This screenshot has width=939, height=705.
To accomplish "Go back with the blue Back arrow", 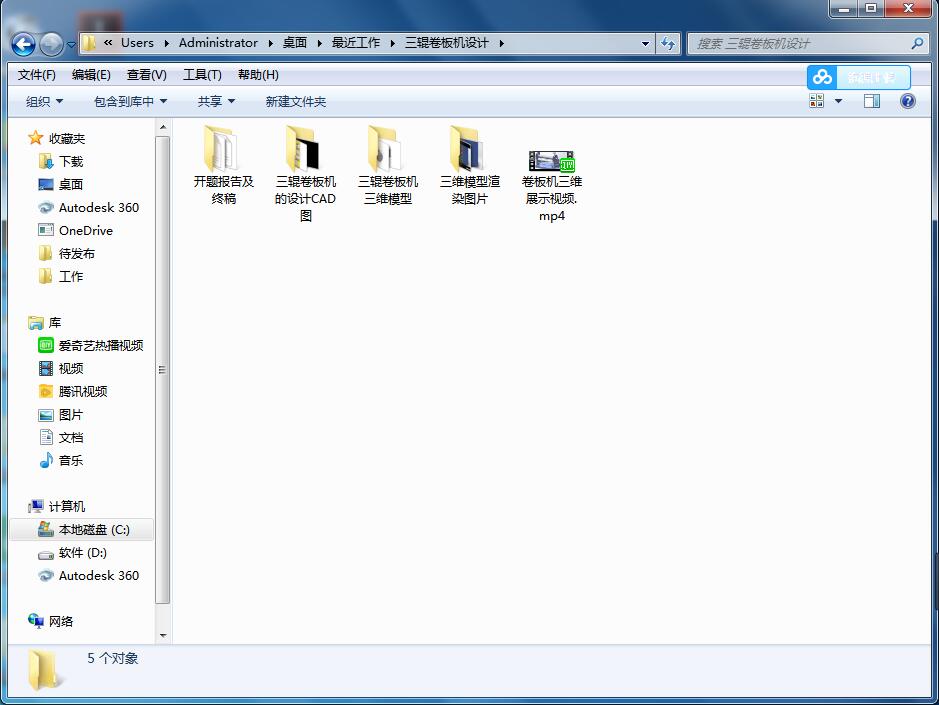I will click(23, 44).
